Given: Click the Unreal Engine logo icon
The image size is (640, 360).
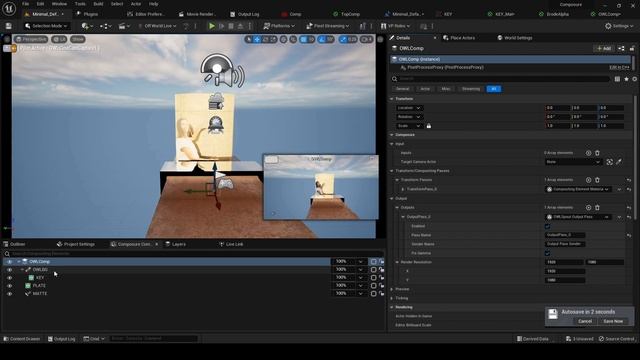Looking at the screenshot, I should (9, 8).
